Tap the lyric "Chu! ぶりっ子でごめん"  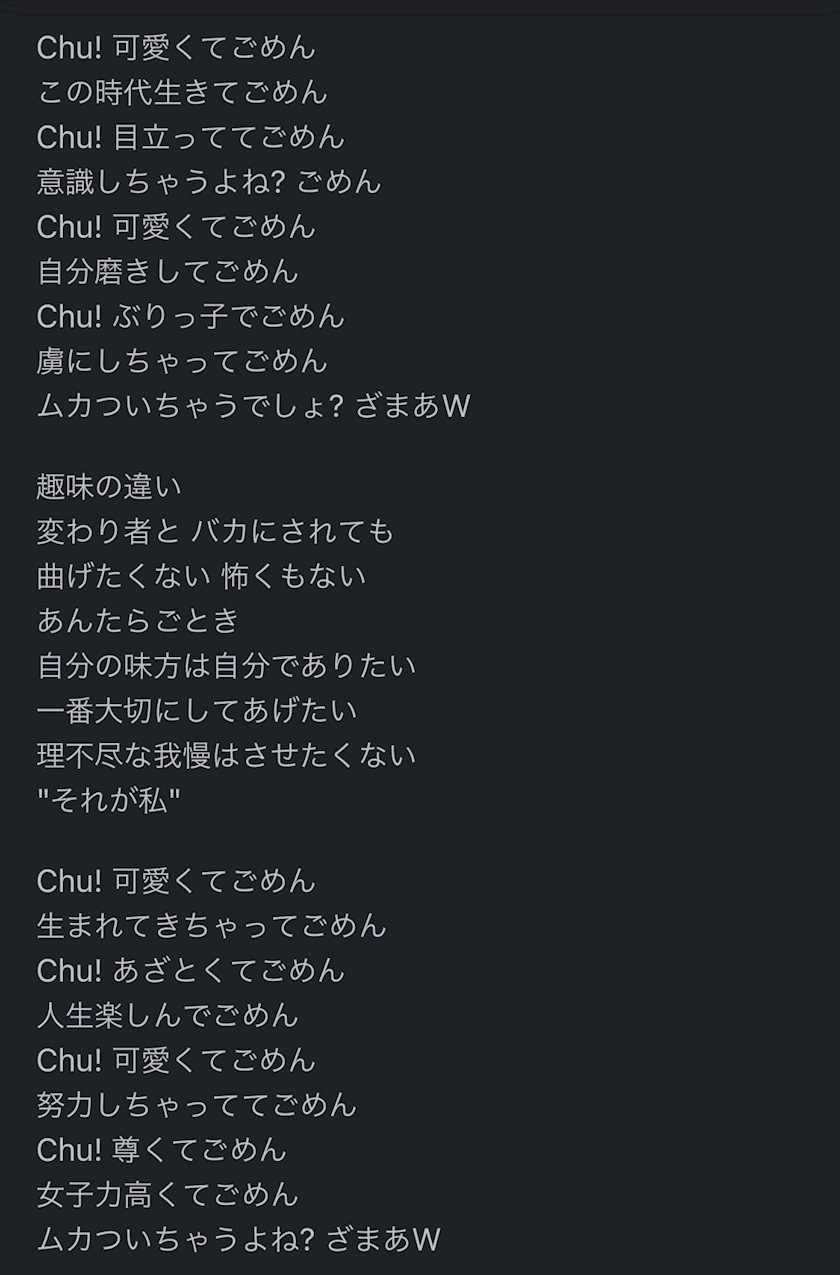tap(190, 316)
